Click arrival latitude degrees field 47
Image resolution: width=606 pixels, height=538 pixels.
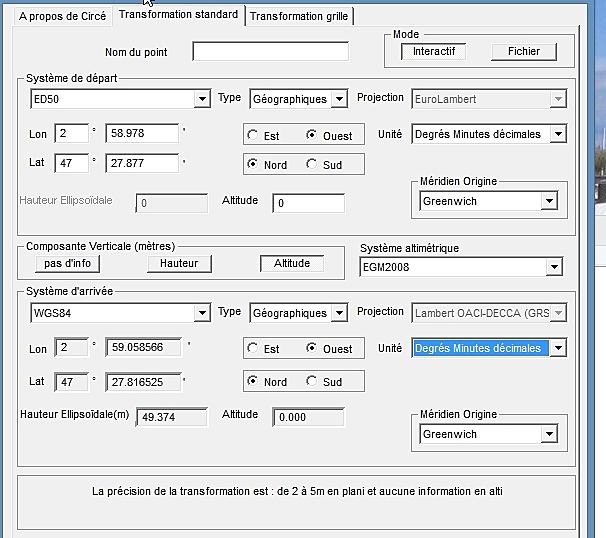point(71,382)
